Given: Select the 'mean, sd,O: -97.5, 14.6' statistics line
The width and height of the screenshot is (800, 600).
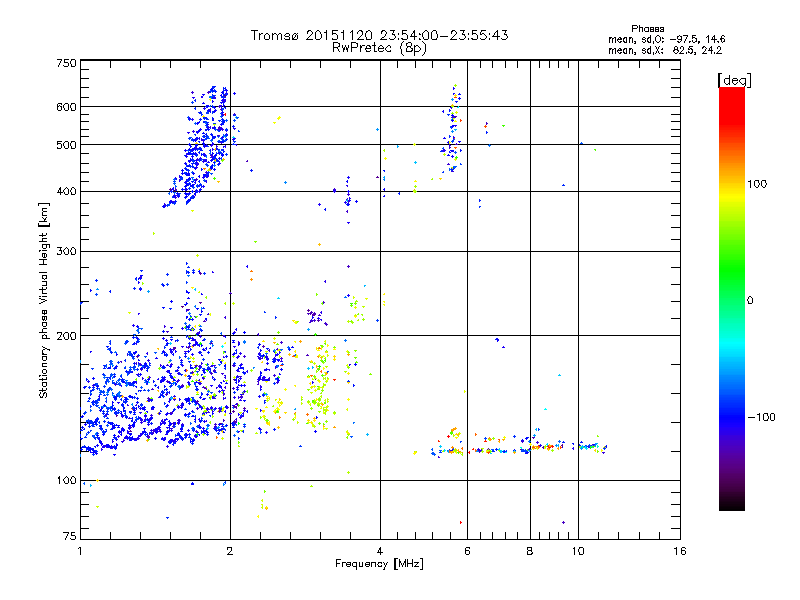Looking at the screenshot, I should pyautogui.click(x=666, y=39).
